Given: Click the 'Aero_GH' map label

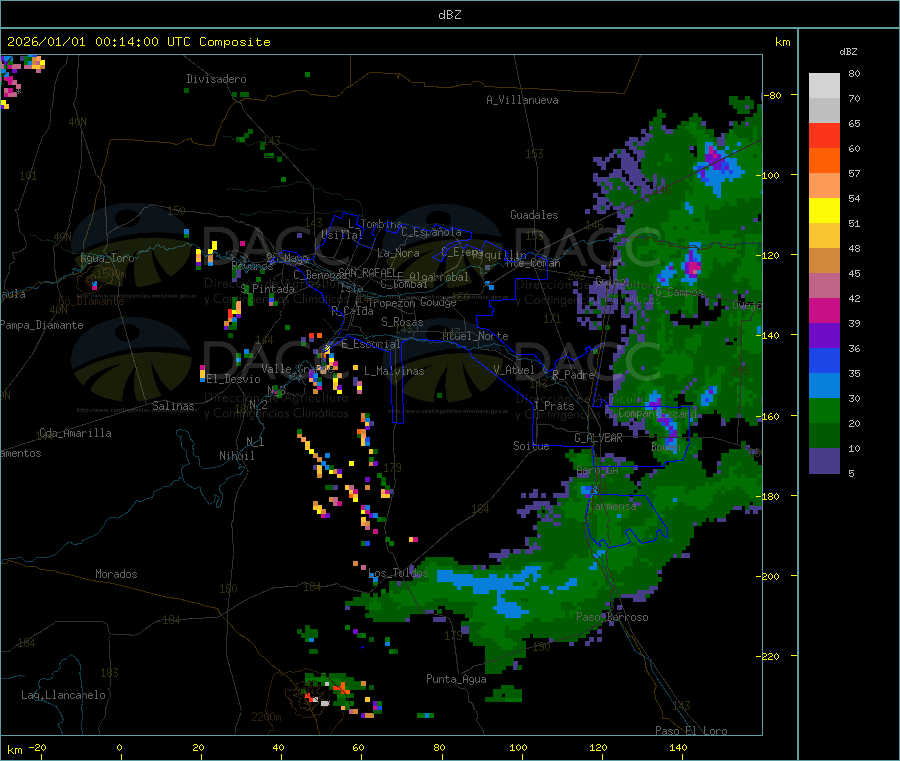Looking at the screenshot, I should [598, 470].
